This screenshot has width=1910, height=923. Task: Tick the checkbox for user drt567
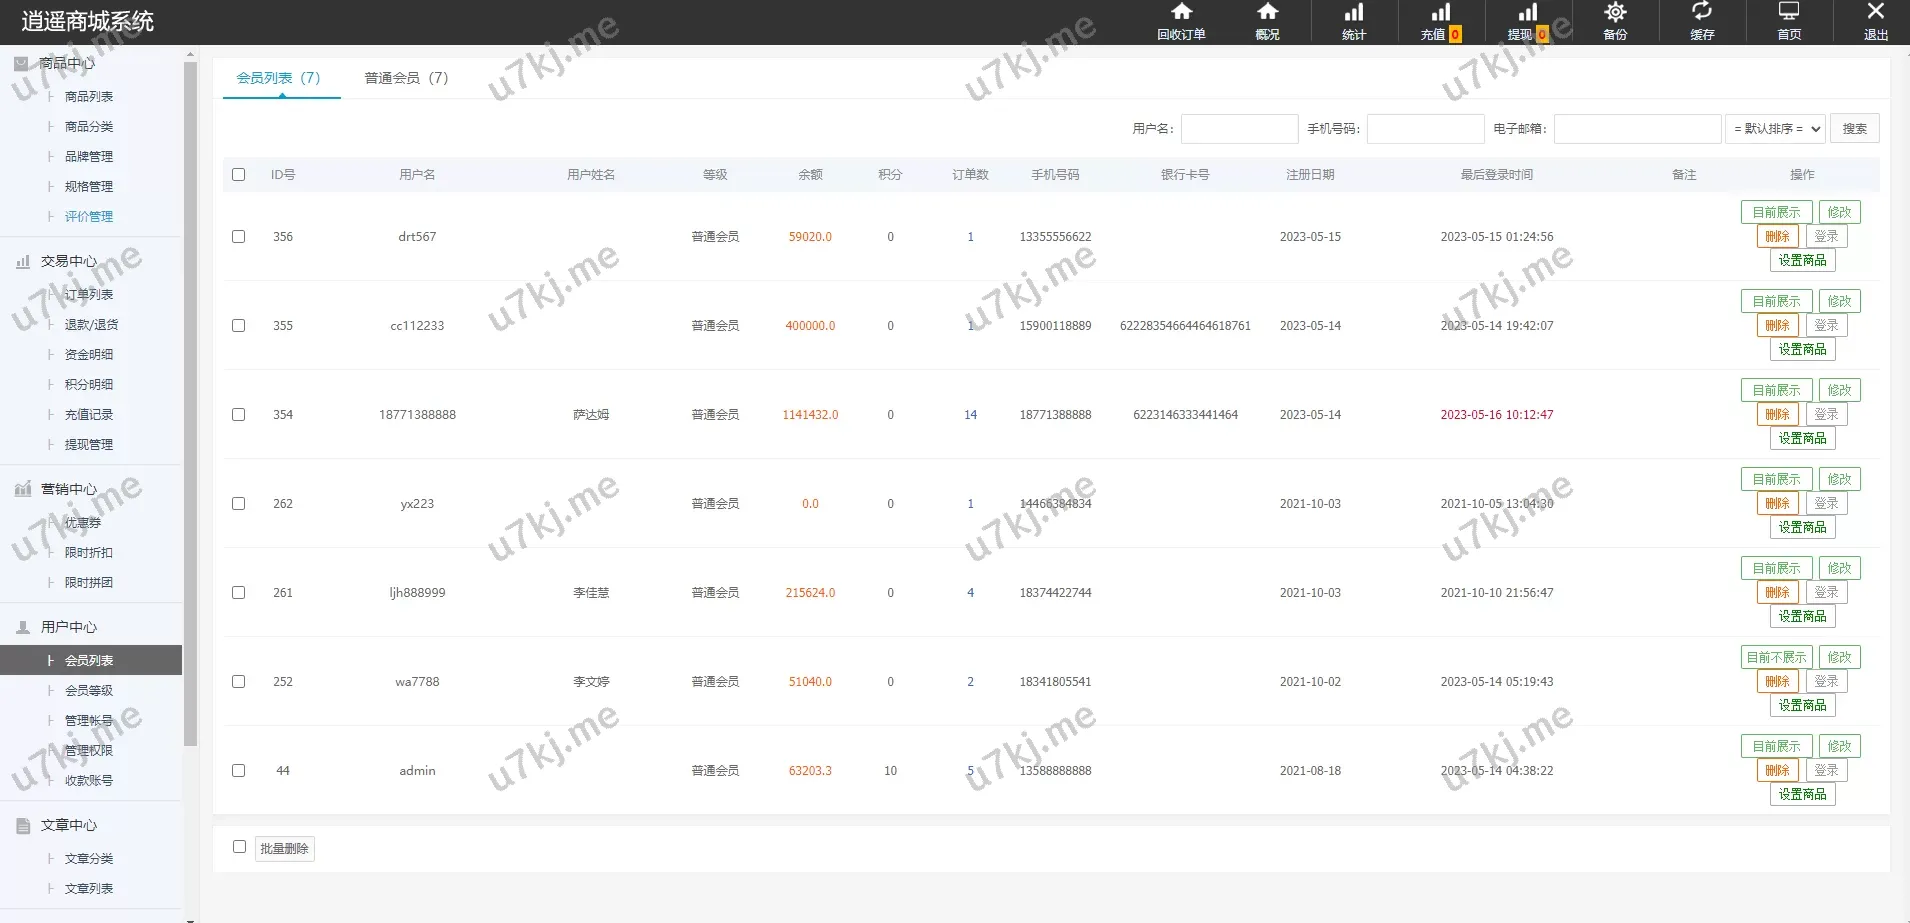coord(239,236)
